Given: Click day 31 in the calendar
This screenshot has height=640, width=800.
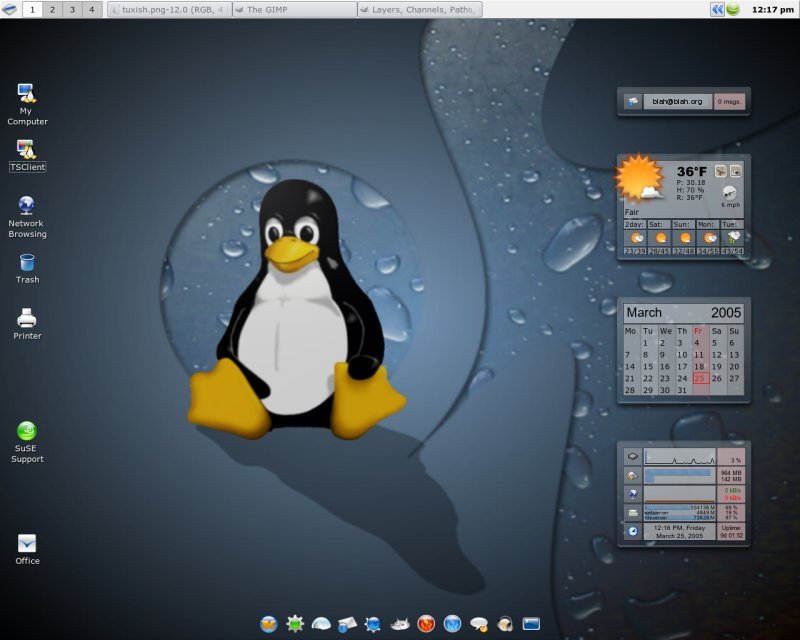Looking at the screenshot, I should pyautogui.click(x=682, y=390).
